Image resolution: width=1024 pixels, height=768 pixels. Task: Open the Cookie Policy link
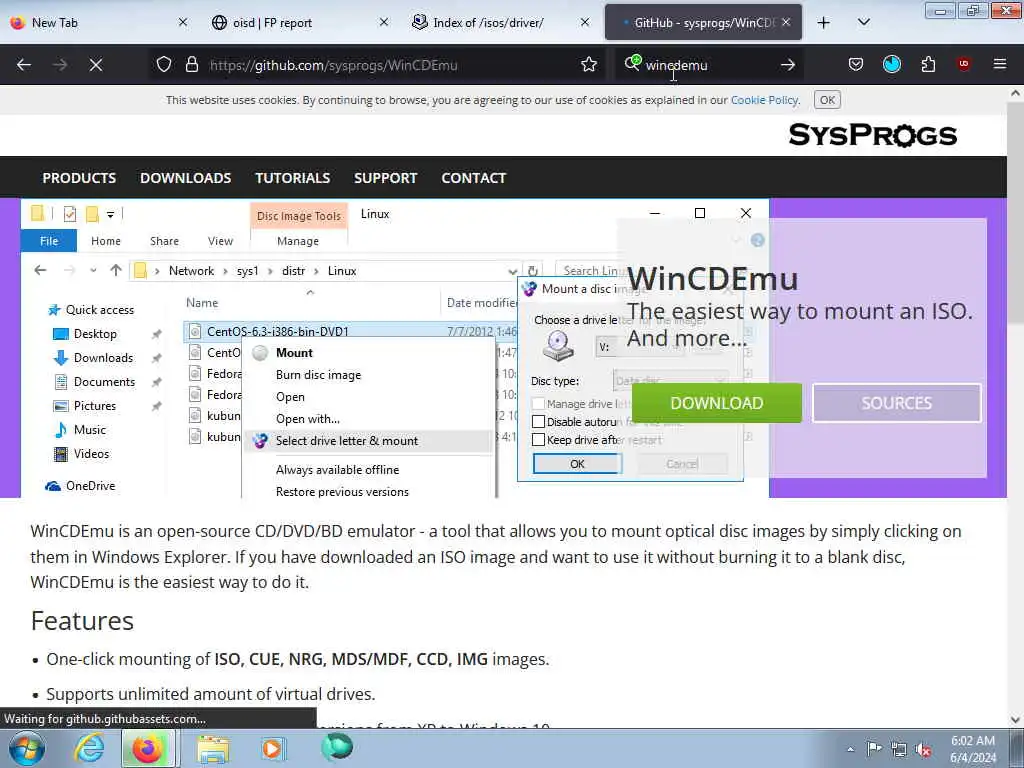764,100
